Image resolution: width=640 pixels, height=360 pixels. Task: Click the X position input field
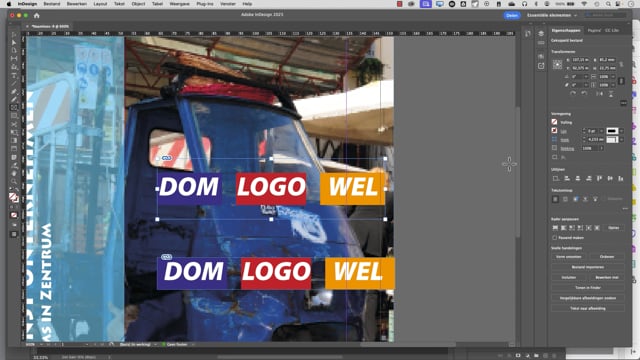pos(580,60)
